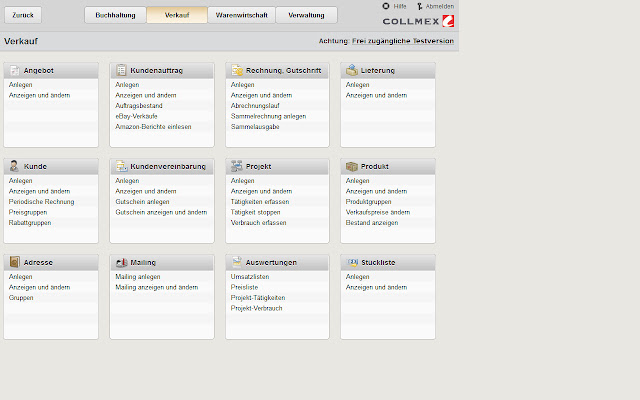Open eBay-Verkäufe link
640x400 pixels.
(x=136, y=116)
